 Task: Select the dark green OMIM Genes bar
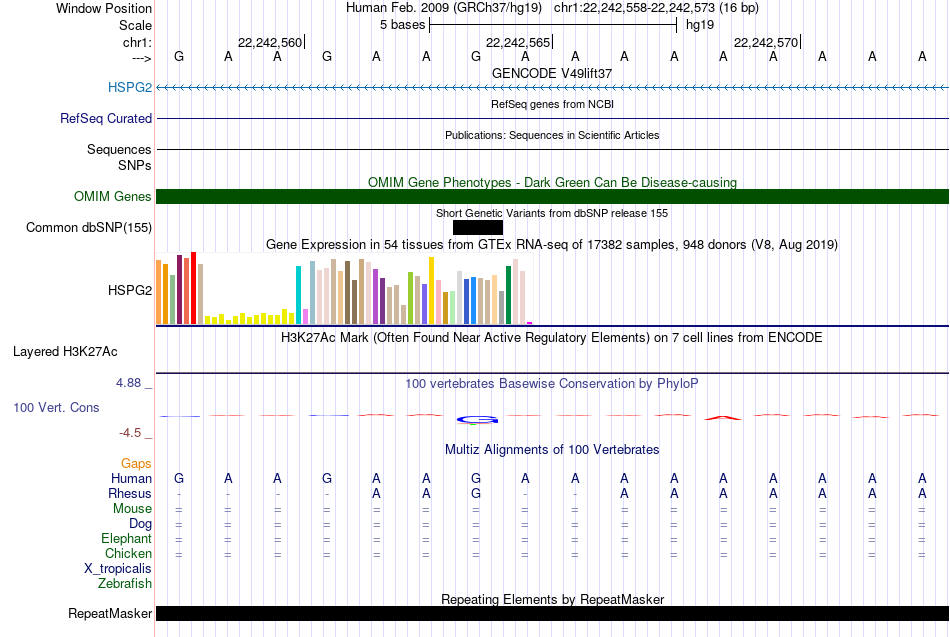(x=552, y=196)
